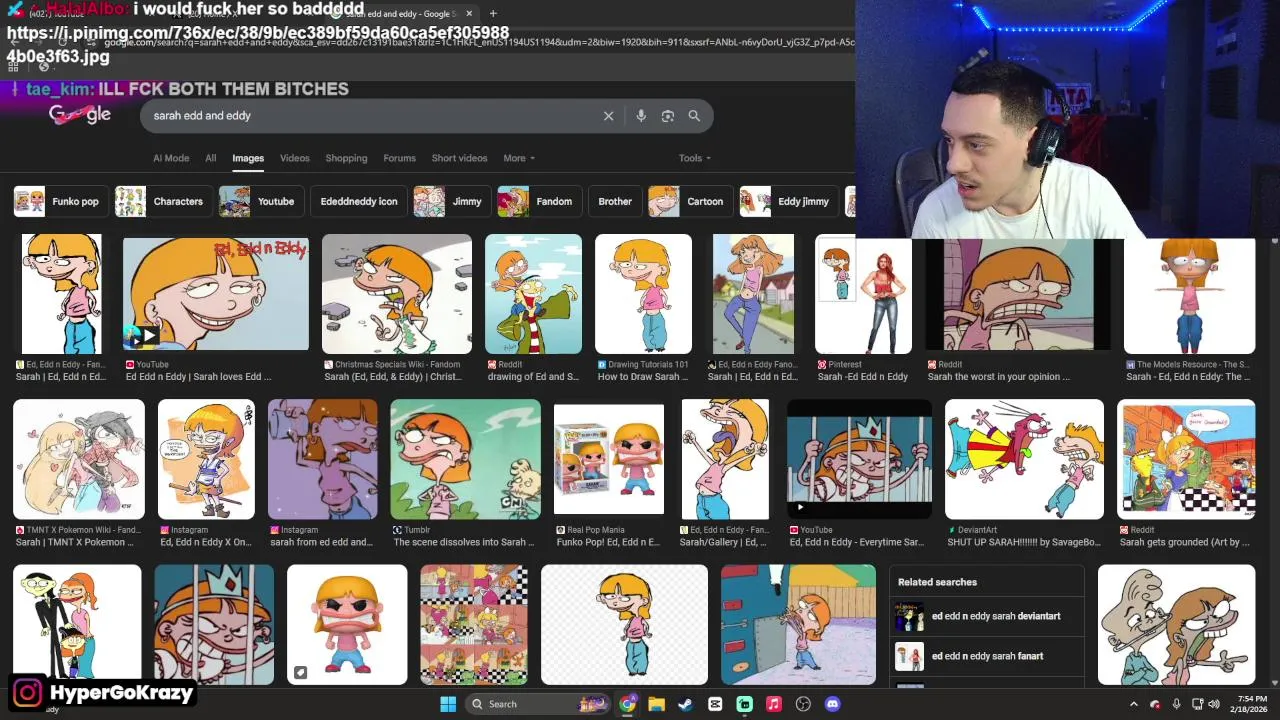Open the clock showing 7:54 PM
This screenshot has height=720, width=1280.
1251,704
